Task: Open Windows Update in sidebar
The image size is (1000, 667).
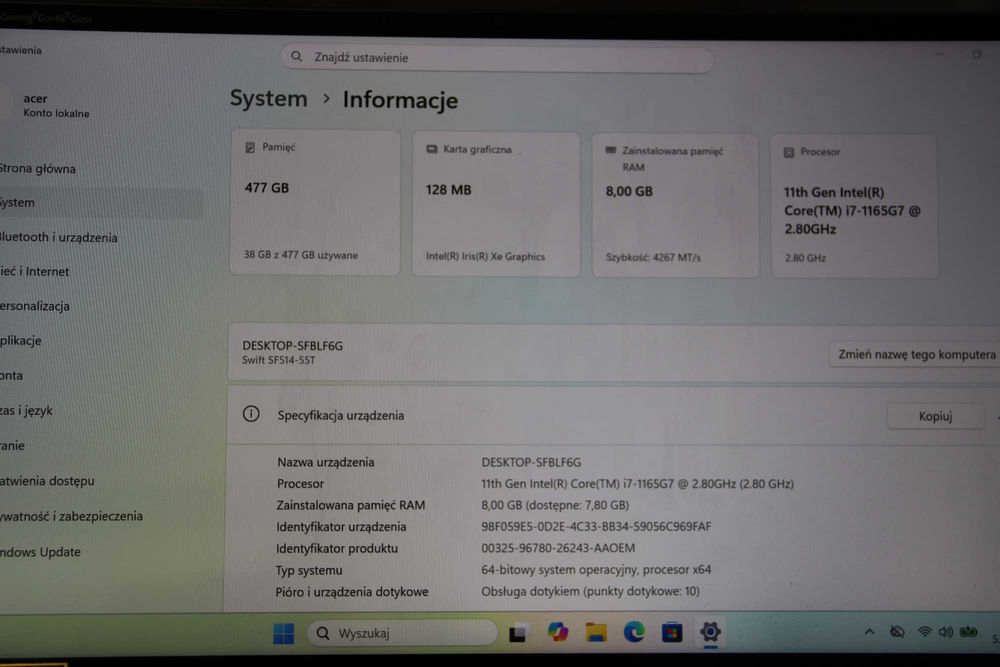Action: click(40, 552)
